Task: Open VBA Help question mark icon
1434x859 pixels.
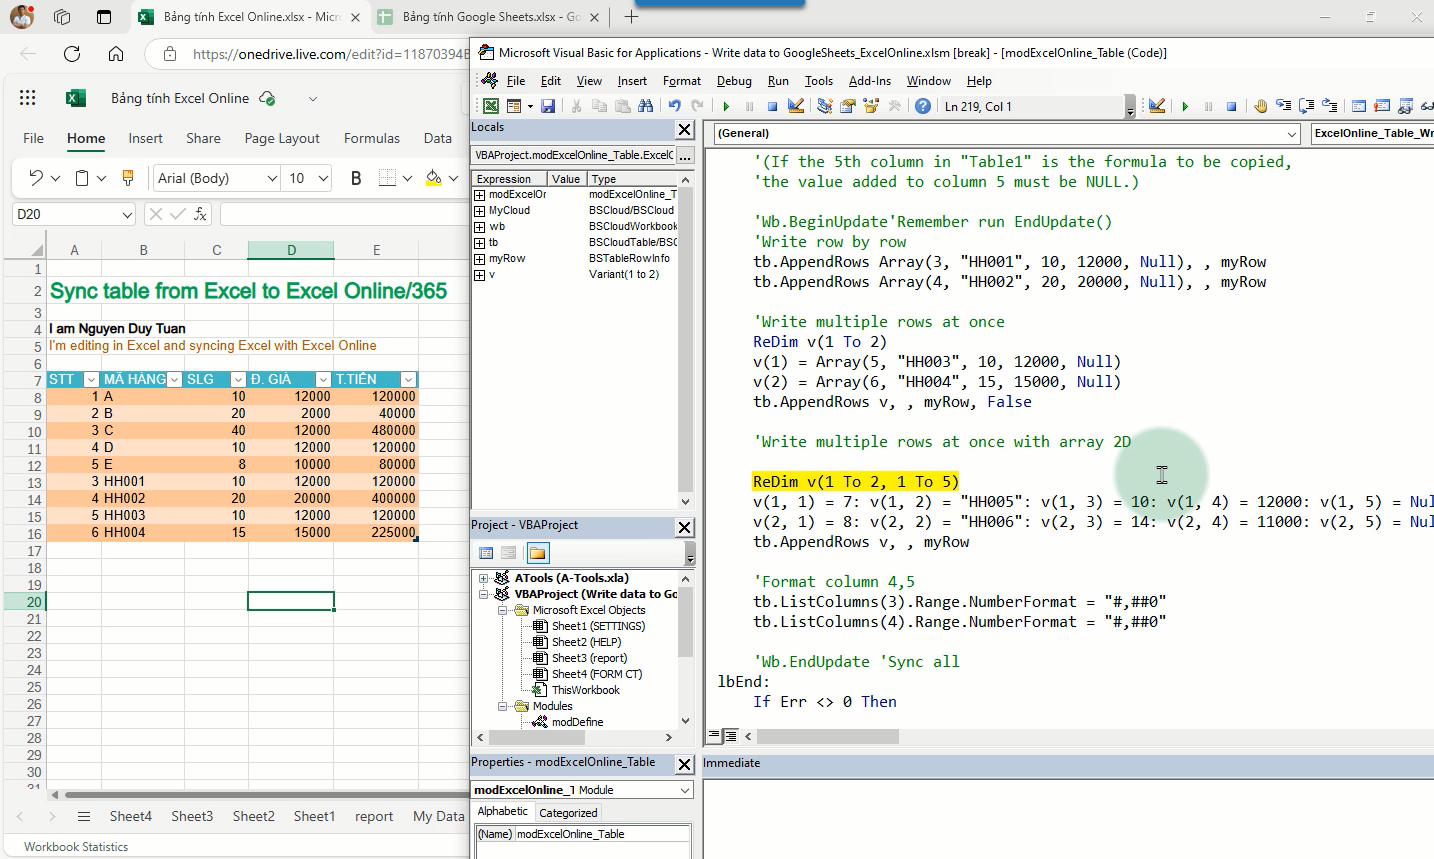Action: click(x=923, y=106)
